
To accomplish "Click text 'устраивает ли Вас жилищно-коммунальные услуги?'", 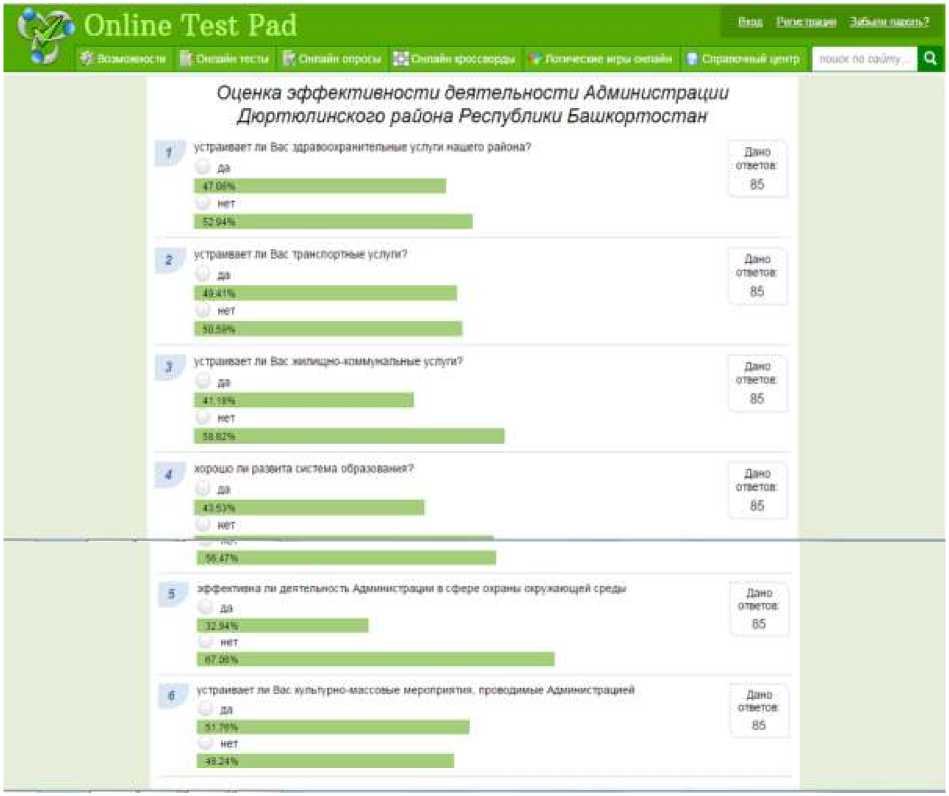I will [x=328, y=361].
